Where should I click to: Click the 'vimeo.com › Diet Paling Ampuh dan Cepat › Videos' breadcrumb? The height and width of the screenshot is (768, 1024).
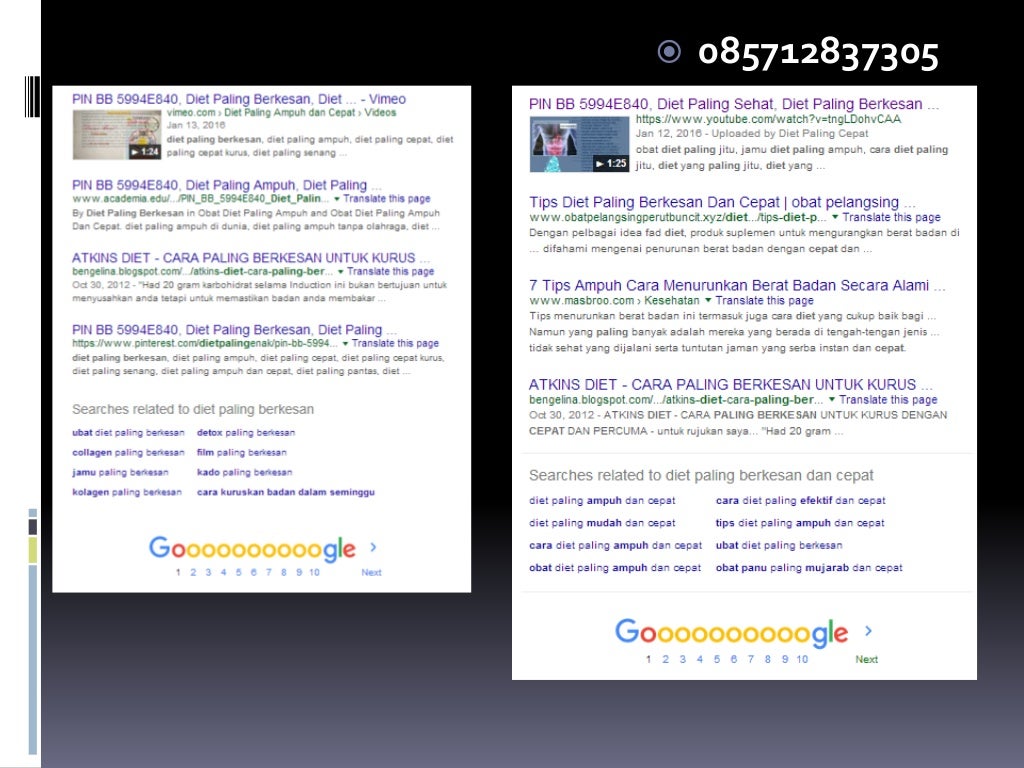point(281,113)
